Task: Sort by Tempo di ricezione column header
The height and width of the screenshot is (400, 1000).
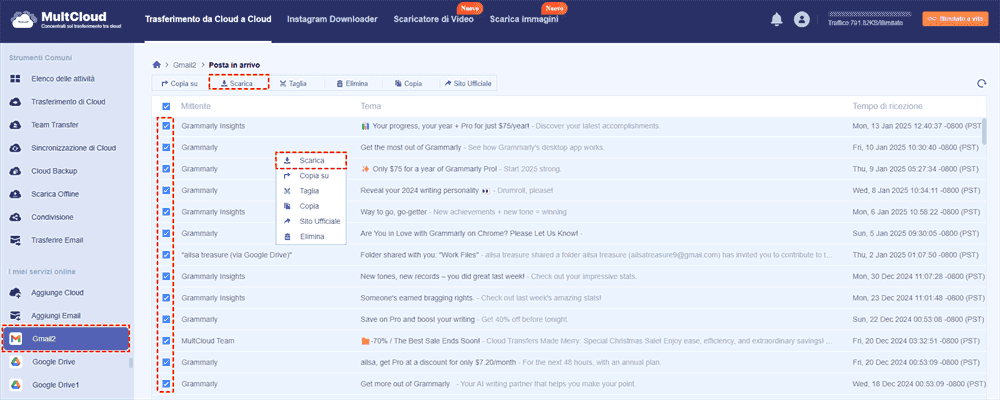Action: pyautogui.click(x=887, y=106)
